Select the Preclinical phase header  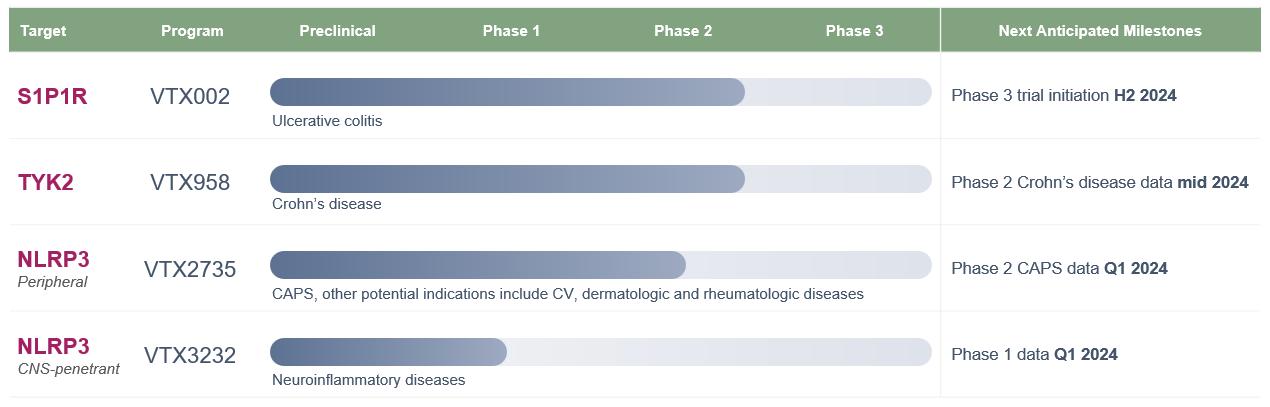click(337, 31)
